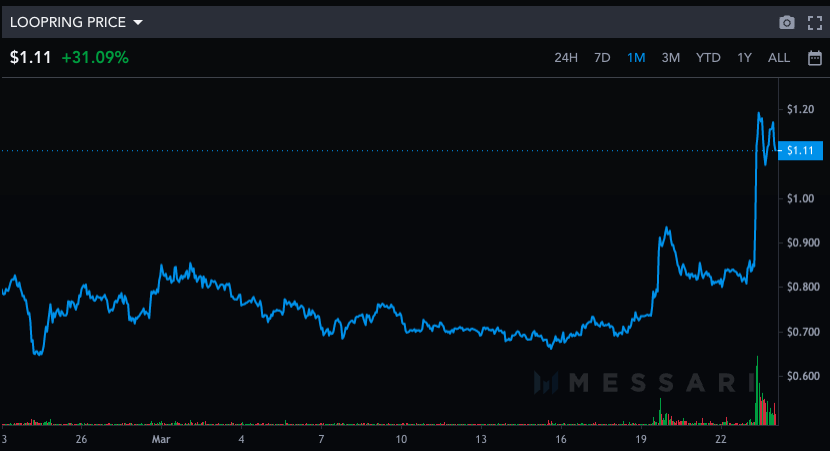Click the 13 date label on time axis
830x451 pixels.
coord(481,439)
